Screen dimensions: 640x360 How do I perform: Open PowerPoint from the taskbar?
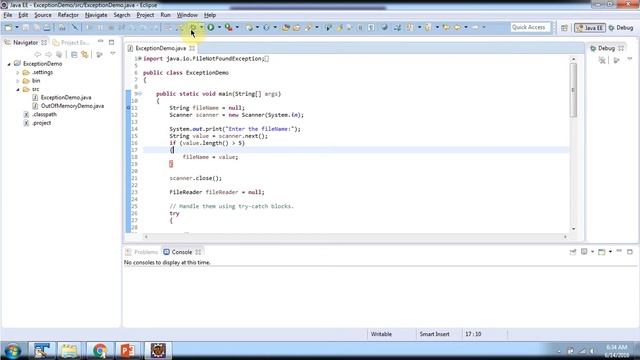tap(127, 351)
